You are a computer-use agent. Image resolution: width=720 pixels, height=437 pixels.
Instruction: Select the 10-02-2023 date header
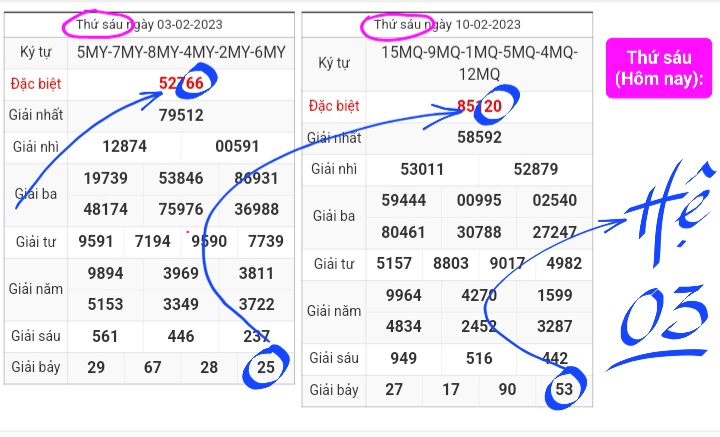[447, 24]
